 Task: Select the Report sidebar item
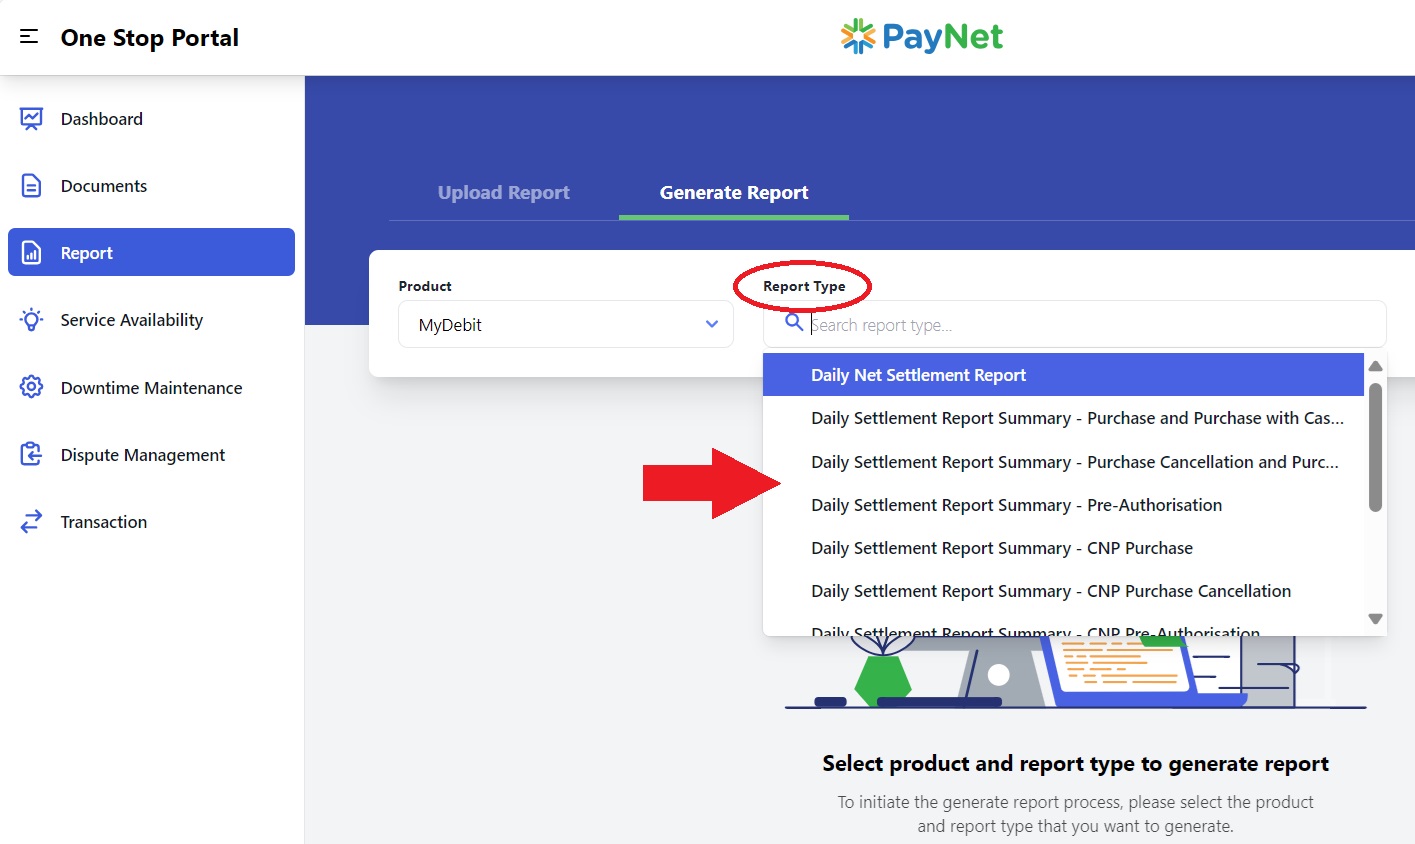tap(151, 252)
